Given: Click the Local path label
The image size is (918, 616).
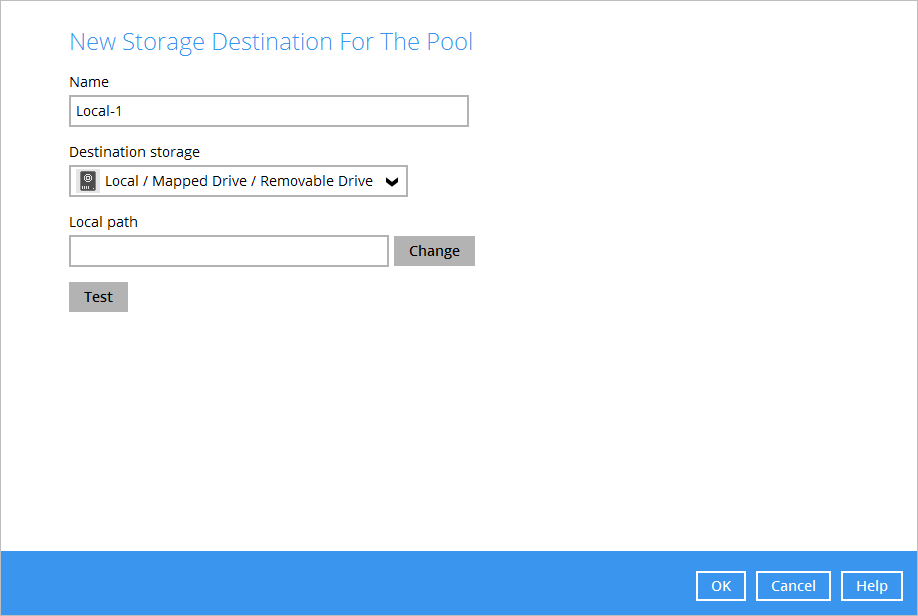Looking at the screenshot, I should [103, 222].
